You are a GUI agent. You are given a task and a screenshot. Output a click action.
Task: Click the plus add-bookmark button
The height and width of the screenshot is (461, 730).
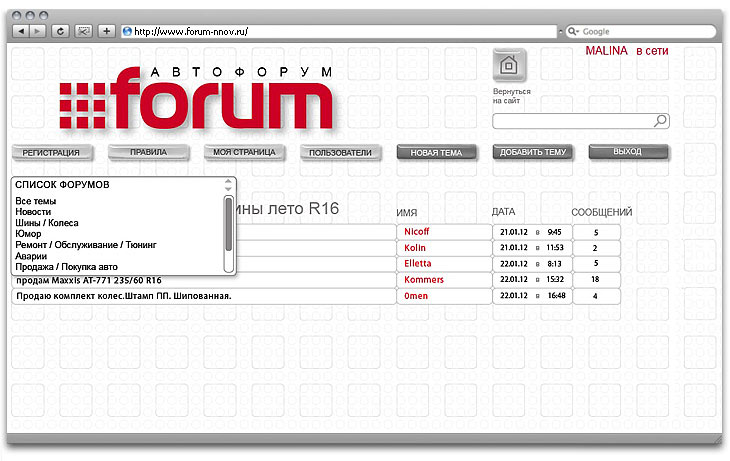point(107,31)
